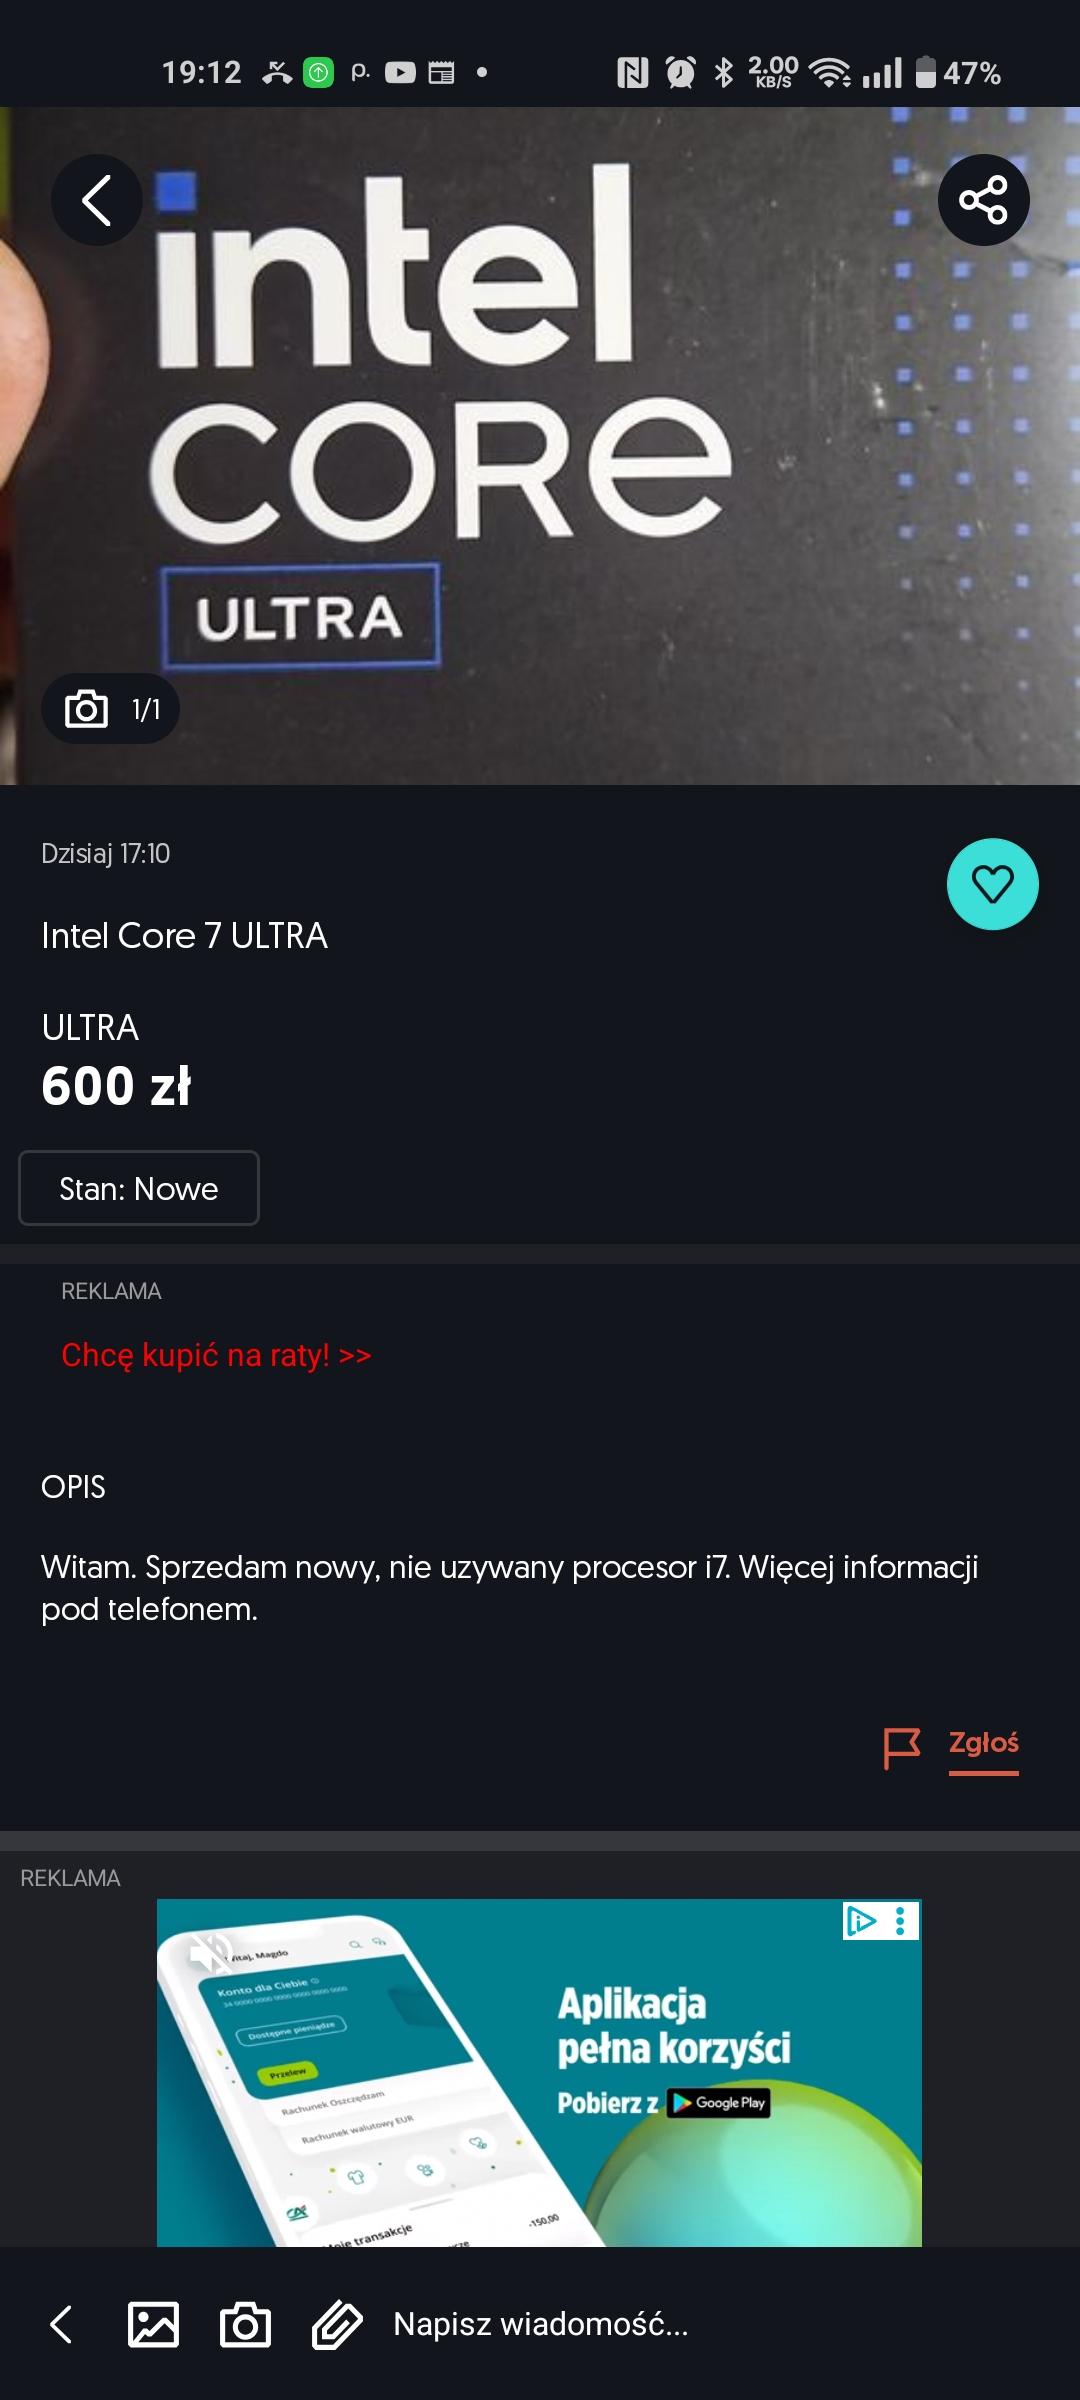
Task: Open the 'Chcę kupić na raty!' link
Action: (x=216, y=1355)
